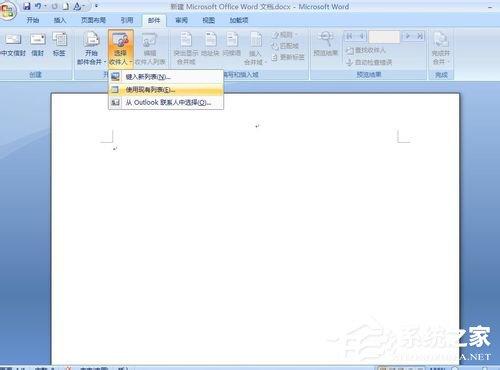Open 匹配域 match fields

point(285,46)
